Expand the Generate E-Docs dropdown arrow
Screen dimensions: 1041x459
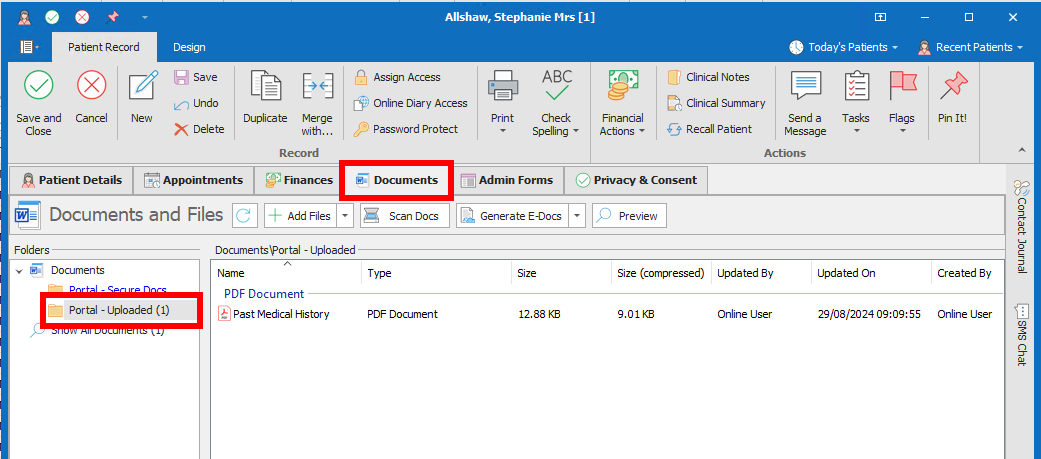577,215
